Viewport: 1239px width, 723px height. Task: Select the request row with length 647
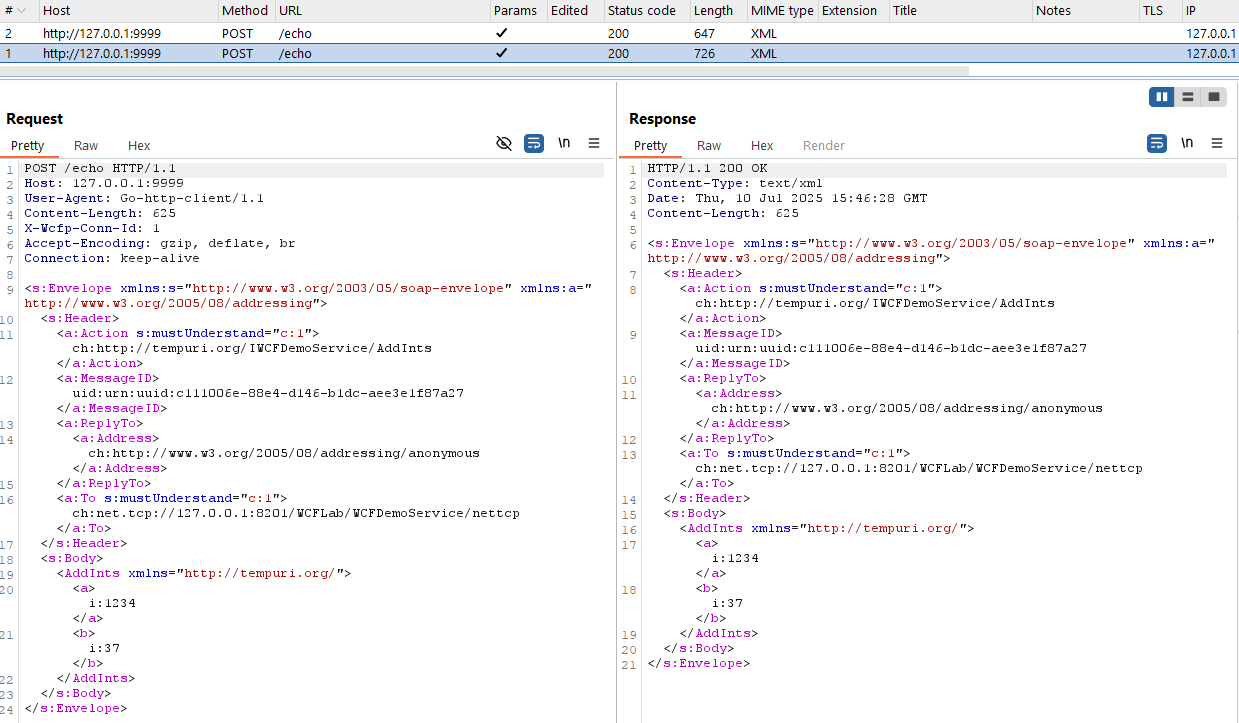[400, 32]
